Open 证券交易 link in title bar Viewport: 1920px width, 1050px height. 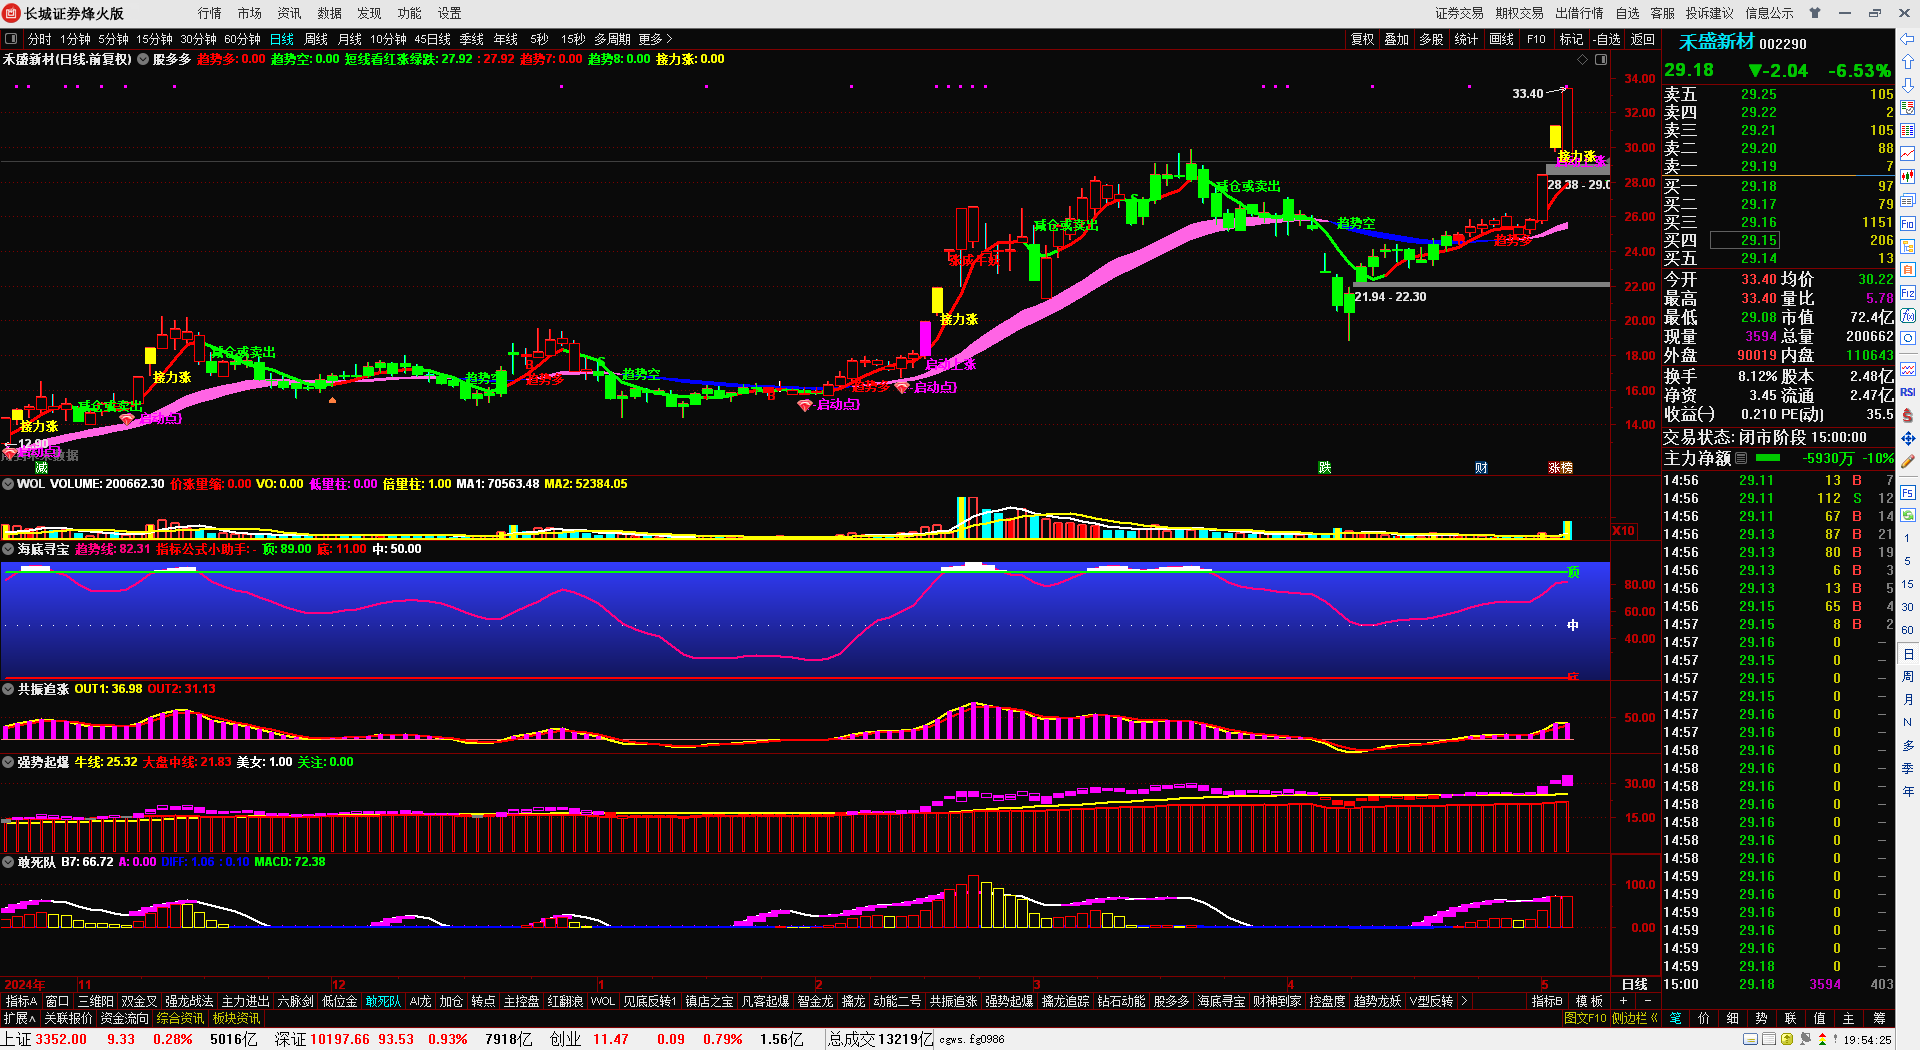1459,13
